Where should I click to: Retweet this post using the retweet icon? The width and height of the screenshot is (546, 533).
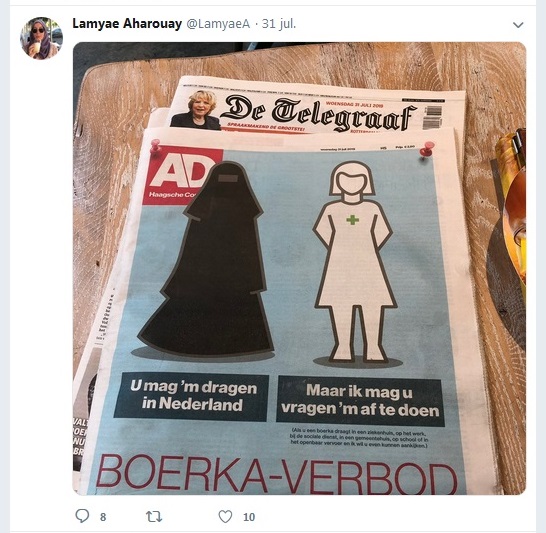154,517
